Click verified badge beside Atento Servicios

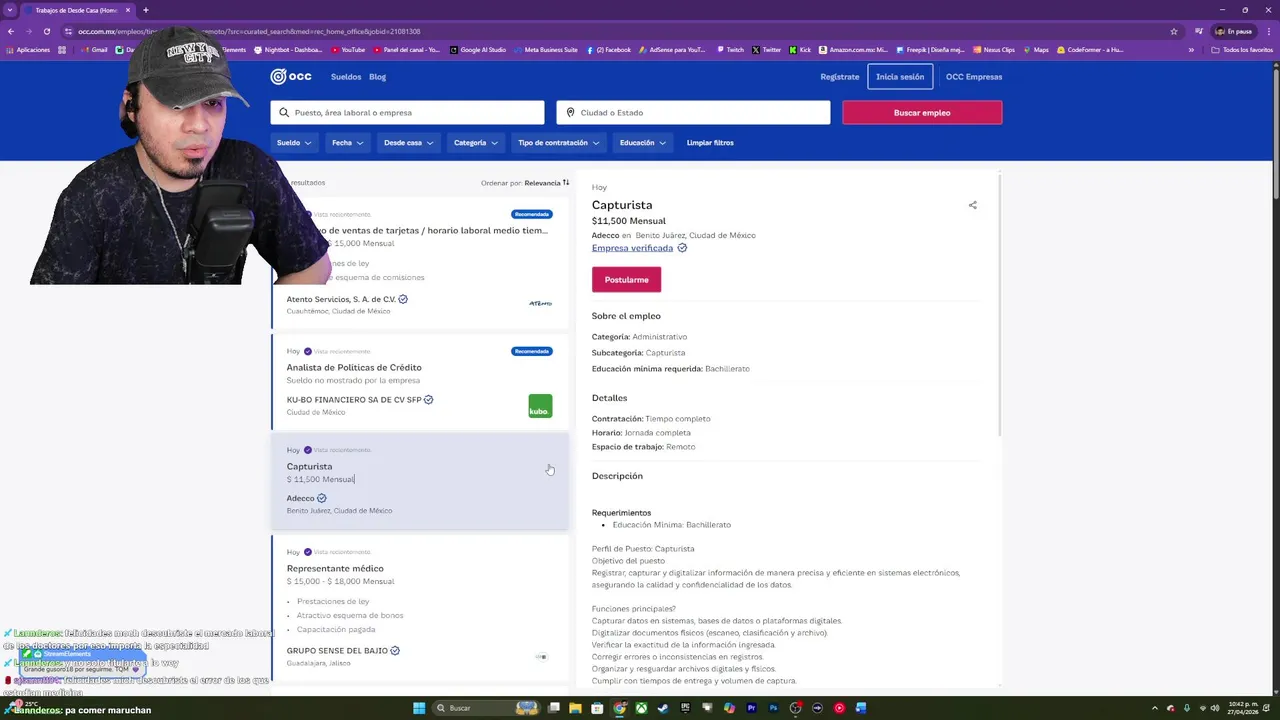pos(403,299)
